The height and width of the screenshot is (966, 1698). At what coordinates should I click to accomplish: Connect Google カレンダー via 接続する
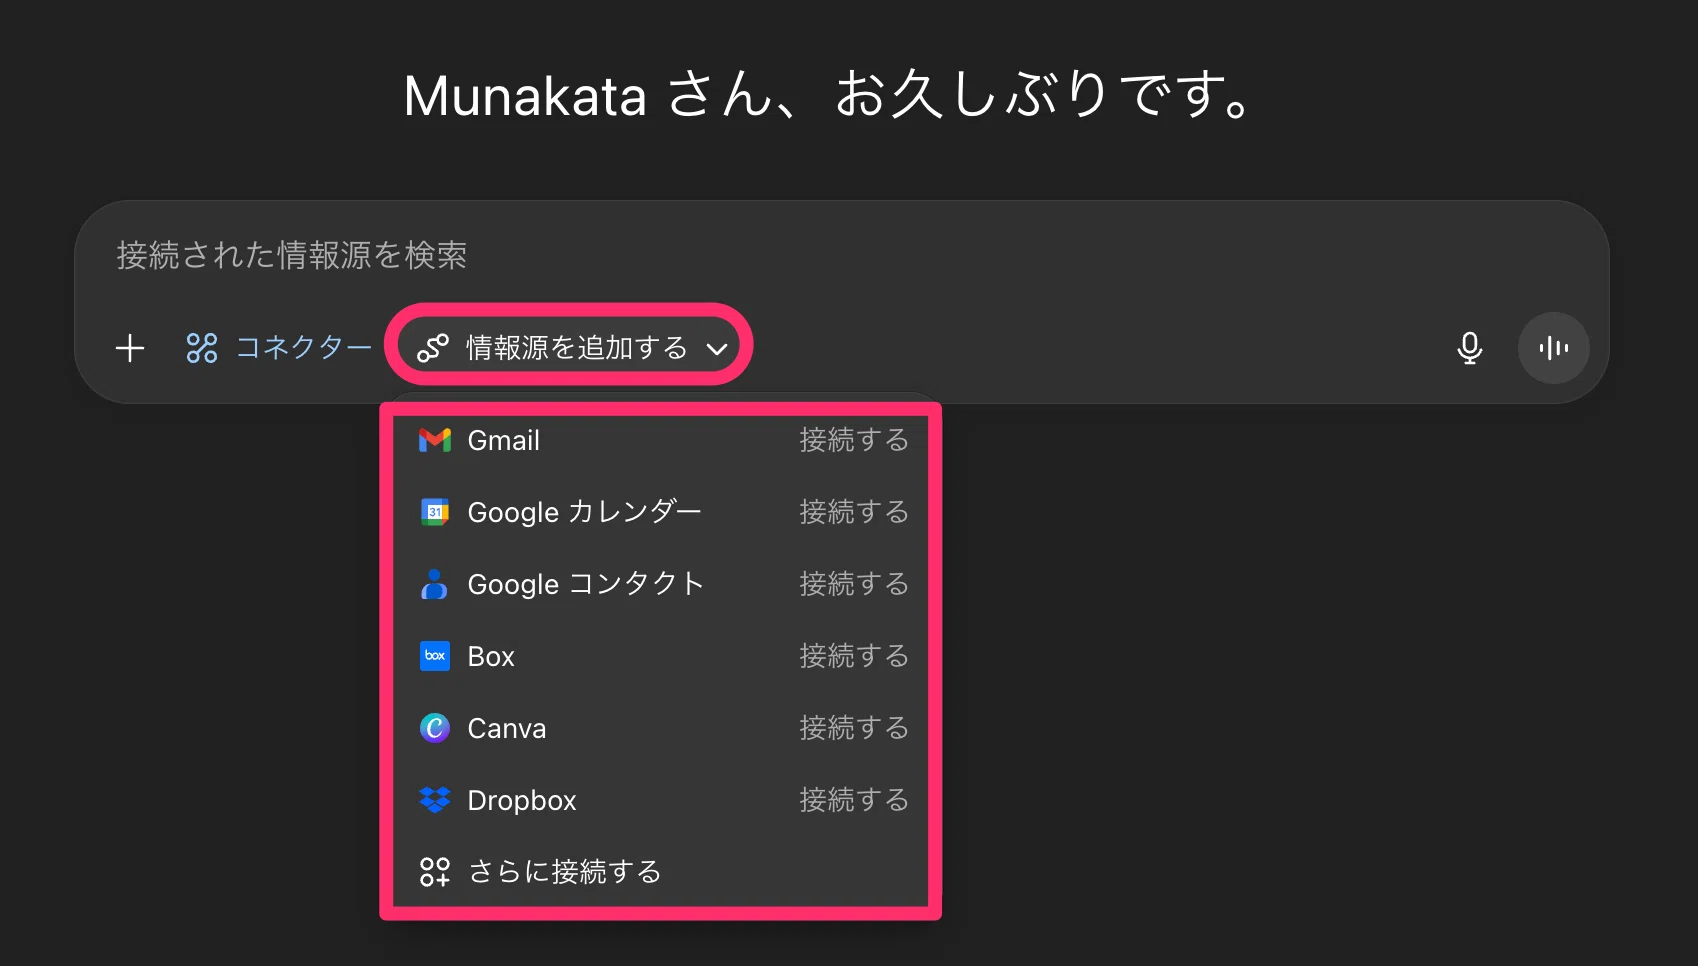click(x=854, y=512)
